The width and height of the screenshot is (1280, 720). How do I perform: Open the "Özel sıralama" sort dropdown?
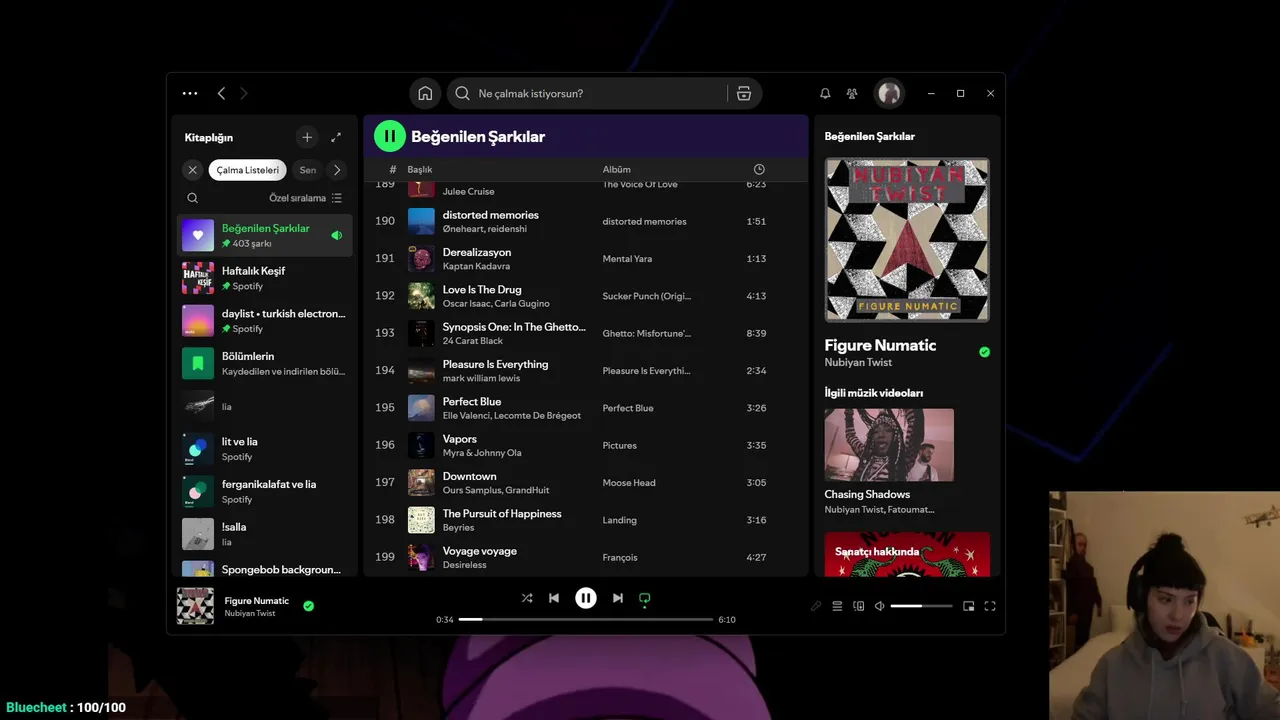click(305, 198)
